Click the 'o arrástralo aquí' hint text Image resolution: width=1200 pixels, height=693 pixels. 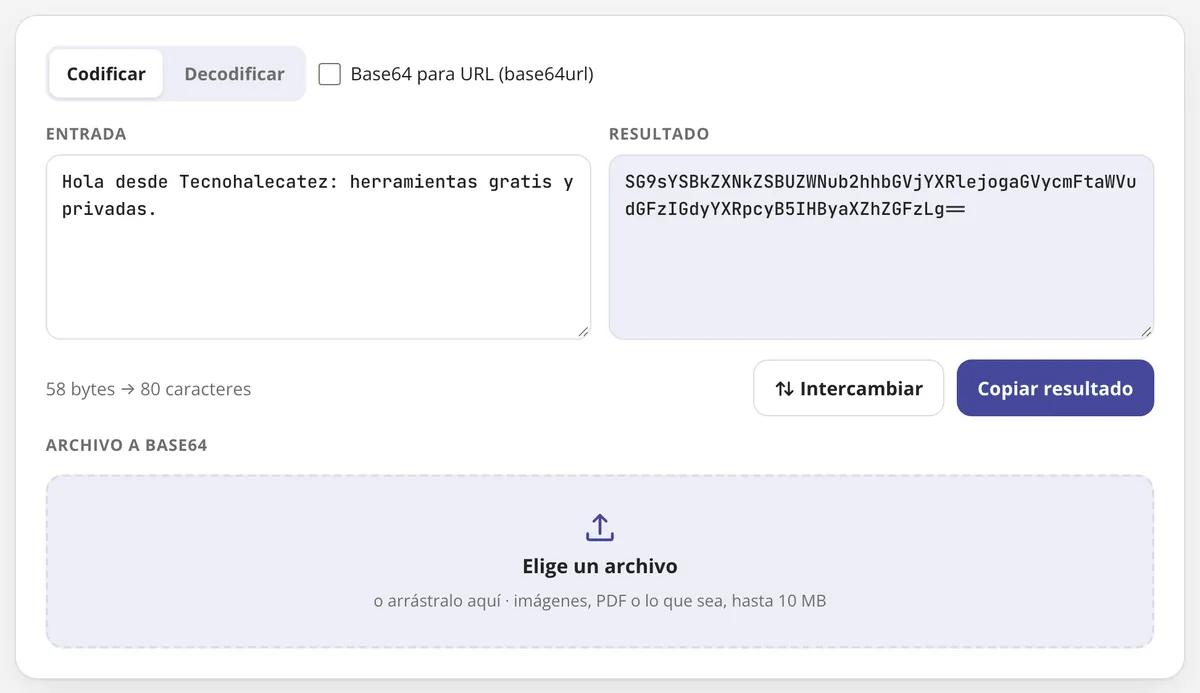click(438, 601)
